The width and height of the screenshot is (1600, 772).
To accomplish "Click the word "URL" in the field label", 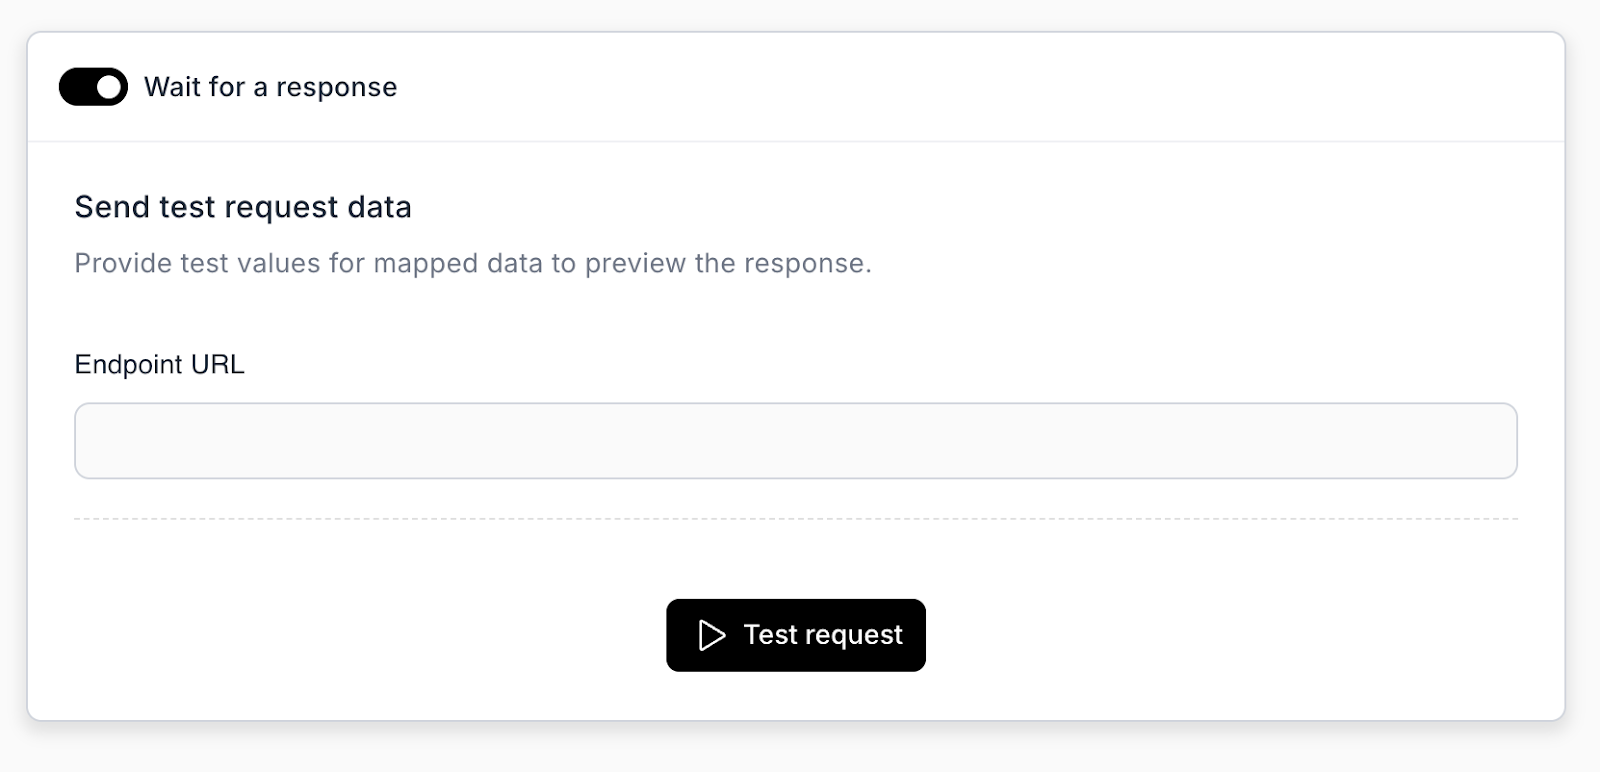I will coord(217,364).
